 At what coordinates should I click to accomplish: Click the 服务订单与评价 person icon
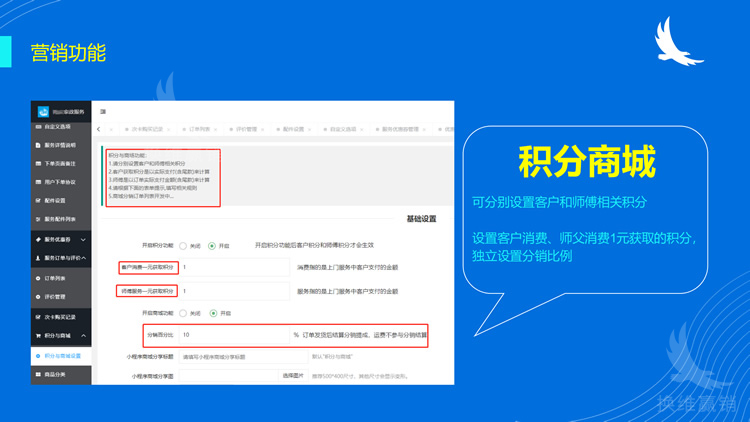(x=38, y=258)
